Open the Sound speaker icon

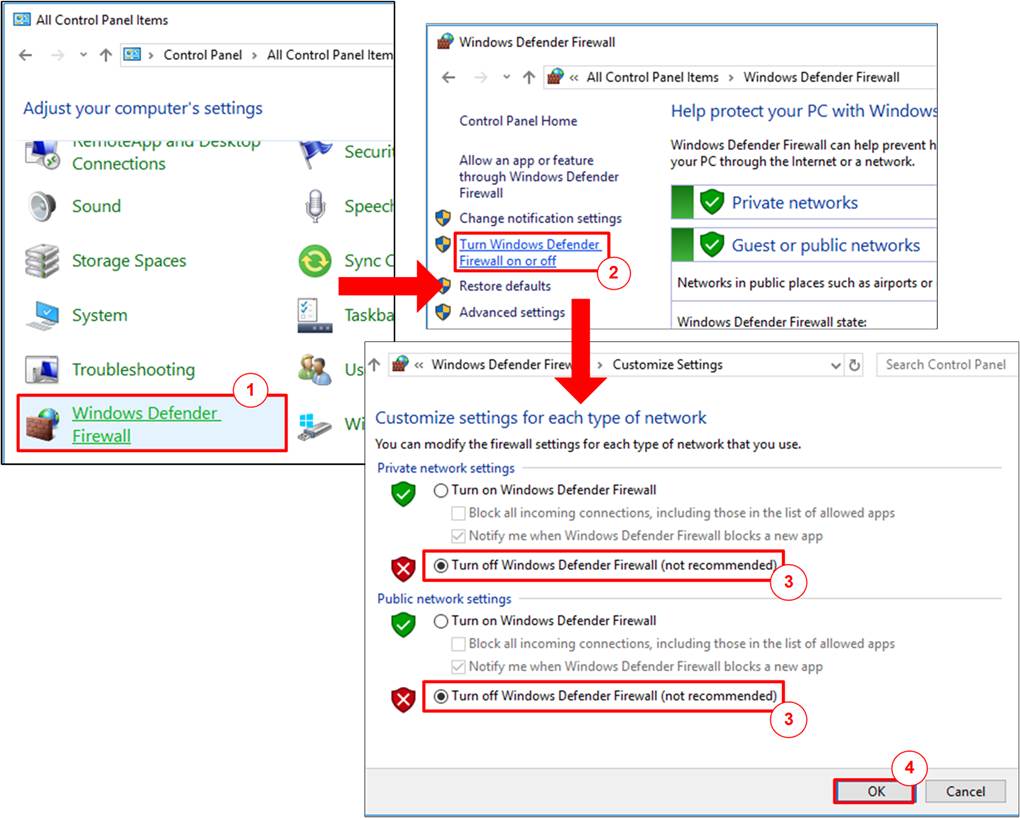43,206
